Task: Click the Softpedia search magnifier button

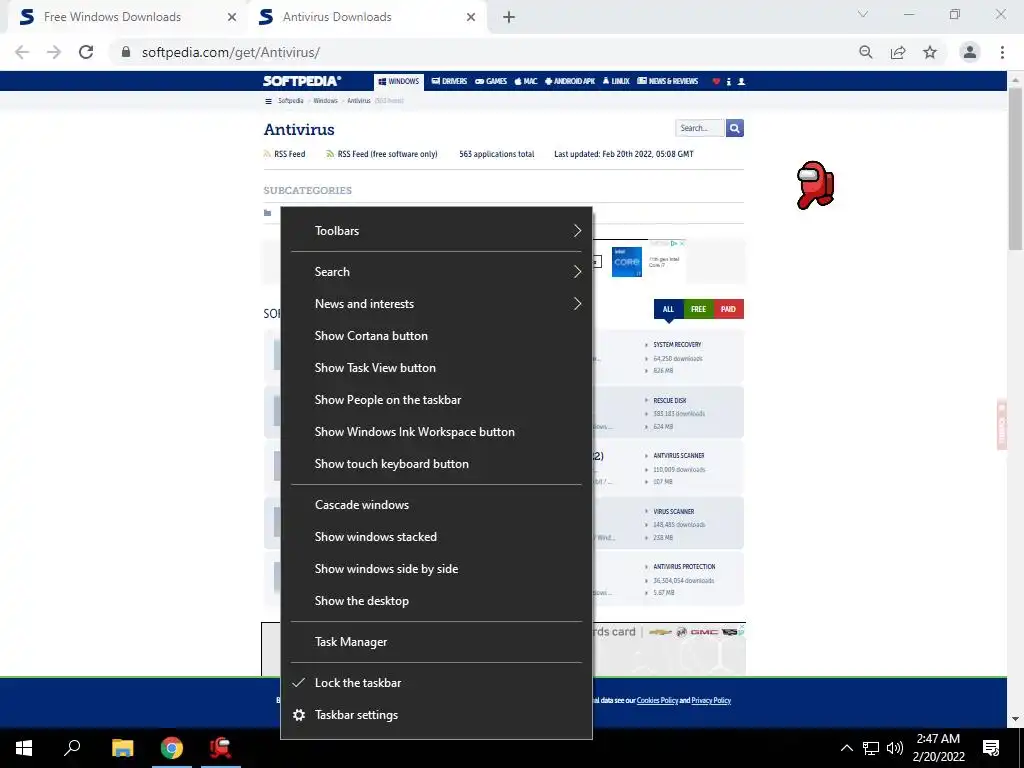Action: (x=735, y=128)
